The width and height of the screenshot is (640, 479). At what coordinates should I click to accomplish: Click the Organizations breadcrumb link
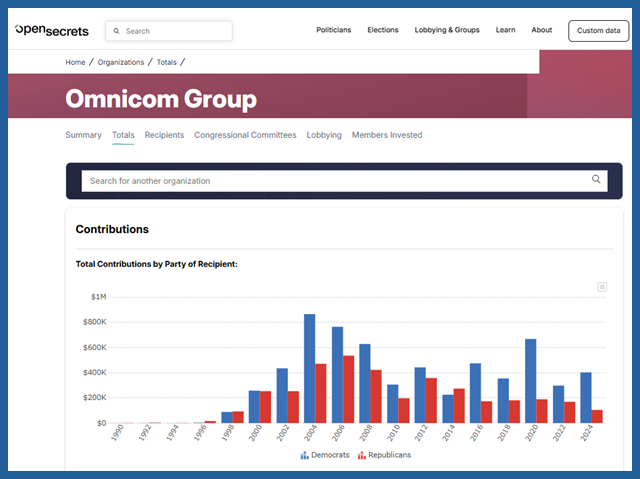click(121, 62)
